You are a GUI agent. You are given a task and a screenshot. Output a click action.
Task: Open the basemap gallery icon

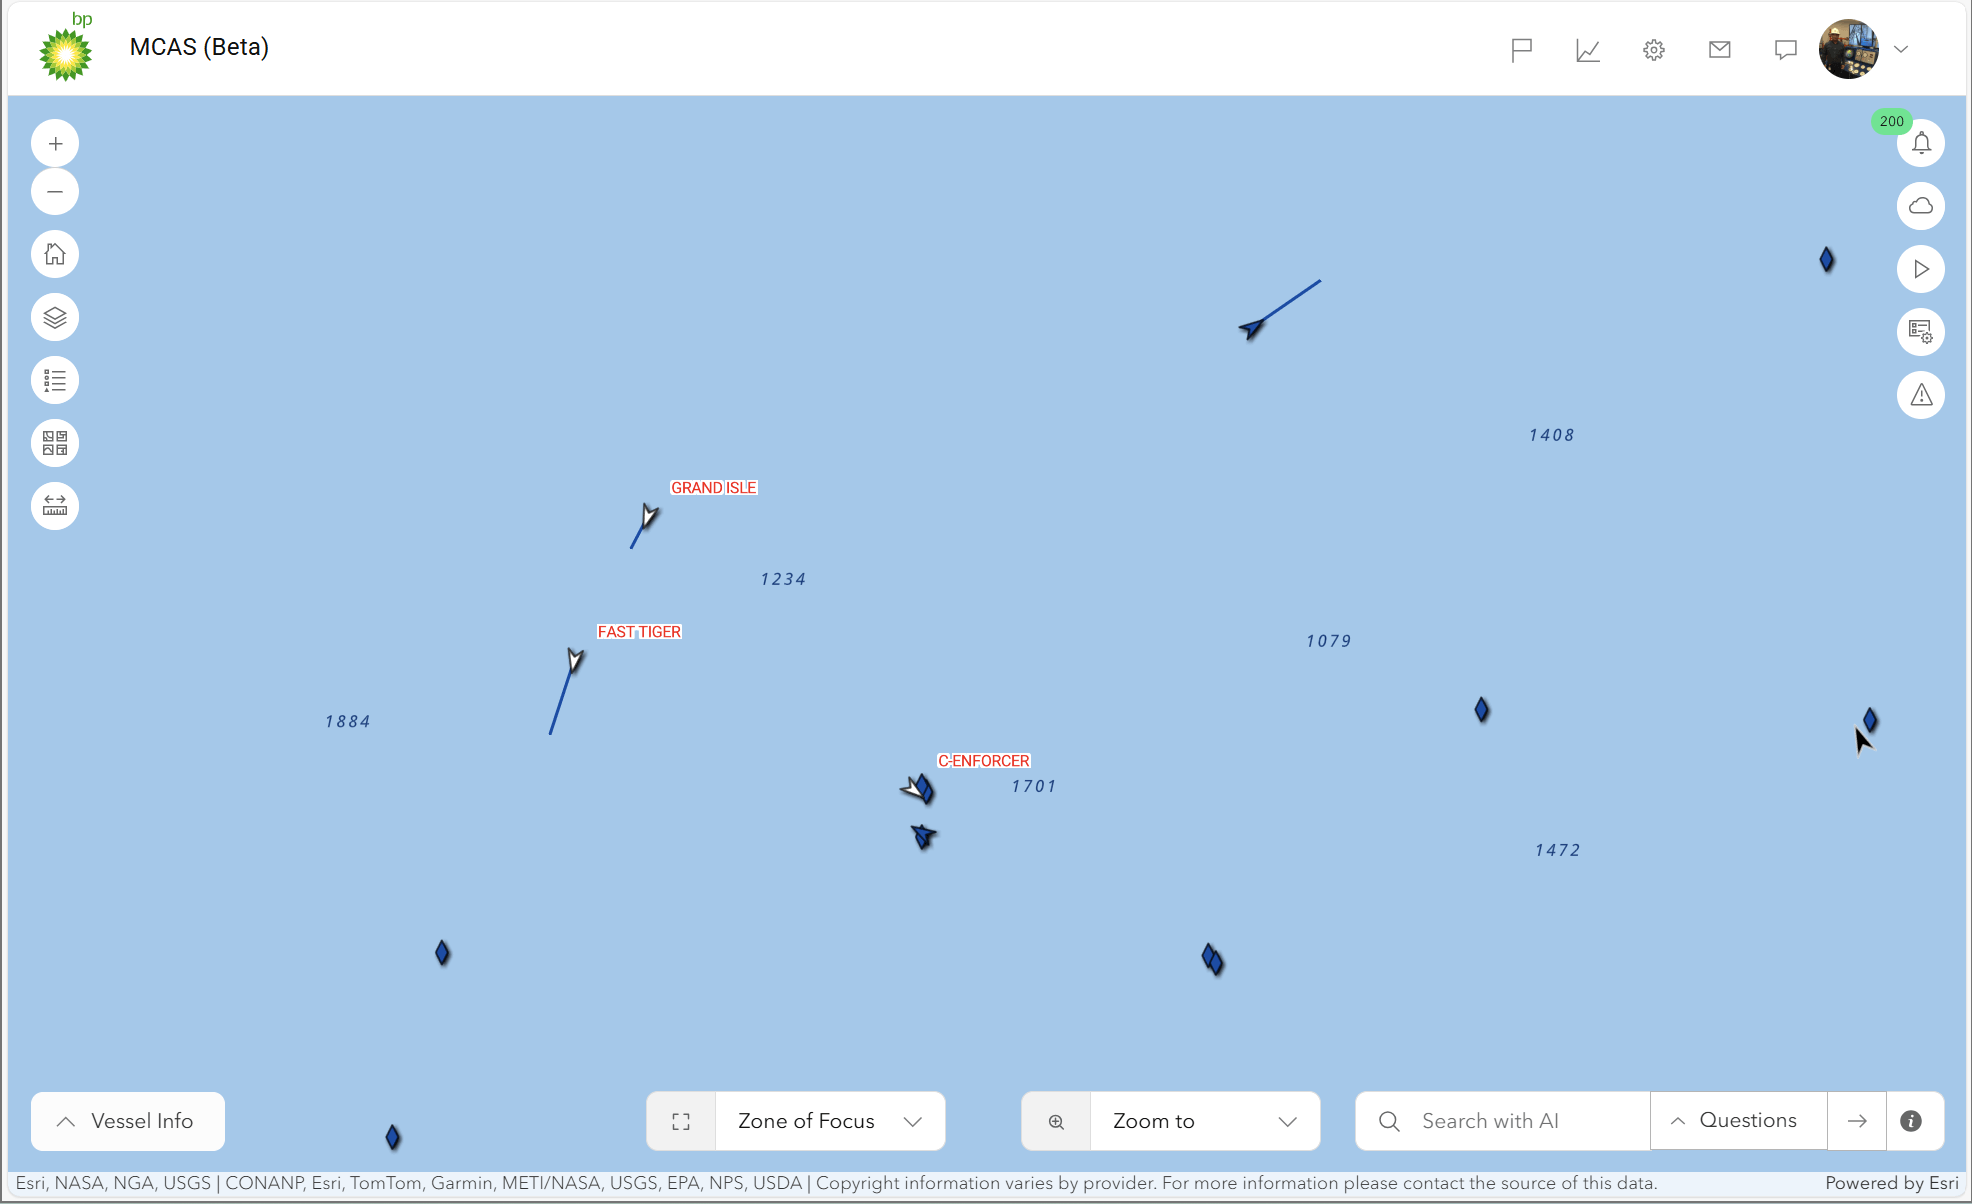click(55, 443)
